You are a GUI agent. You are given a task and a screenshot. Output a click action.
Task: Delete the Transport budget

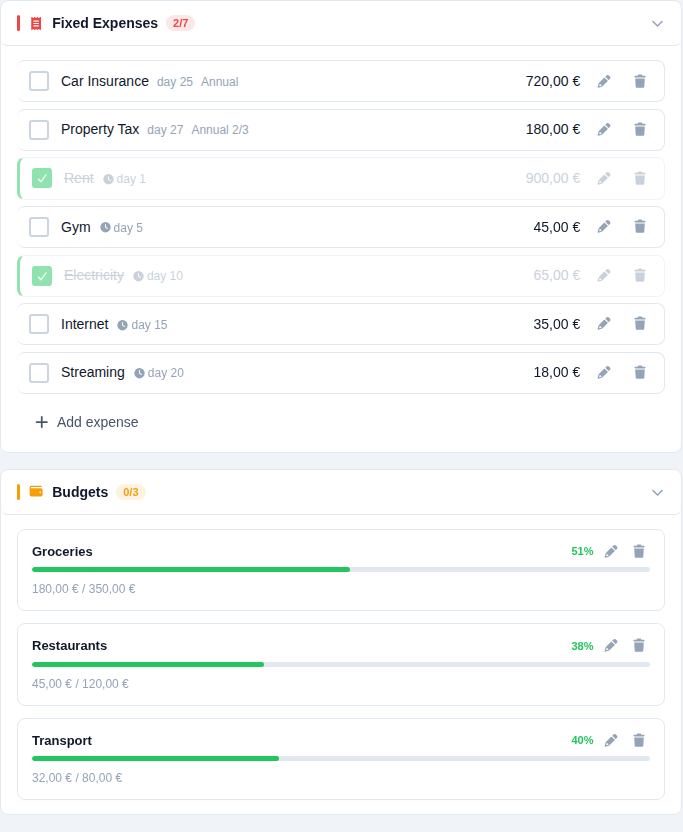639,740
